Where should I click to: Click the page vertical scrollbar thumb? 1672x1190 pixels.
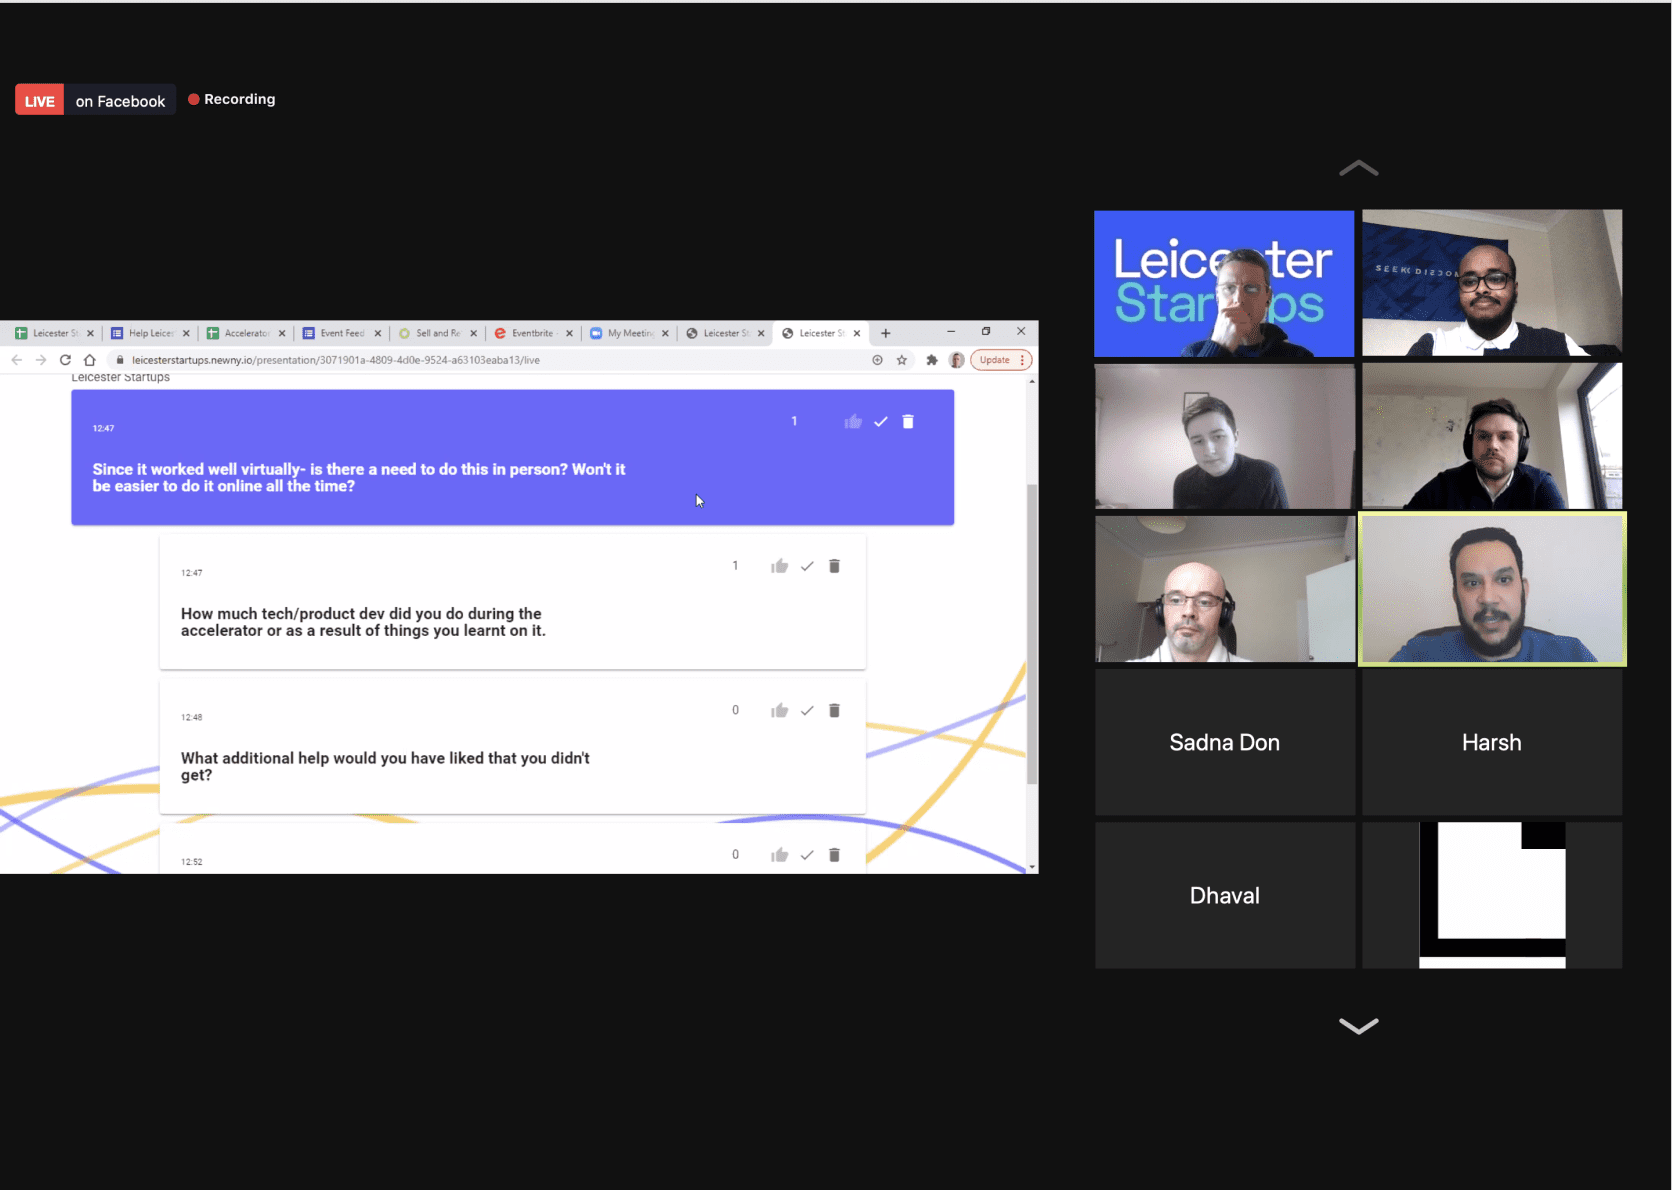[1032, 633]
